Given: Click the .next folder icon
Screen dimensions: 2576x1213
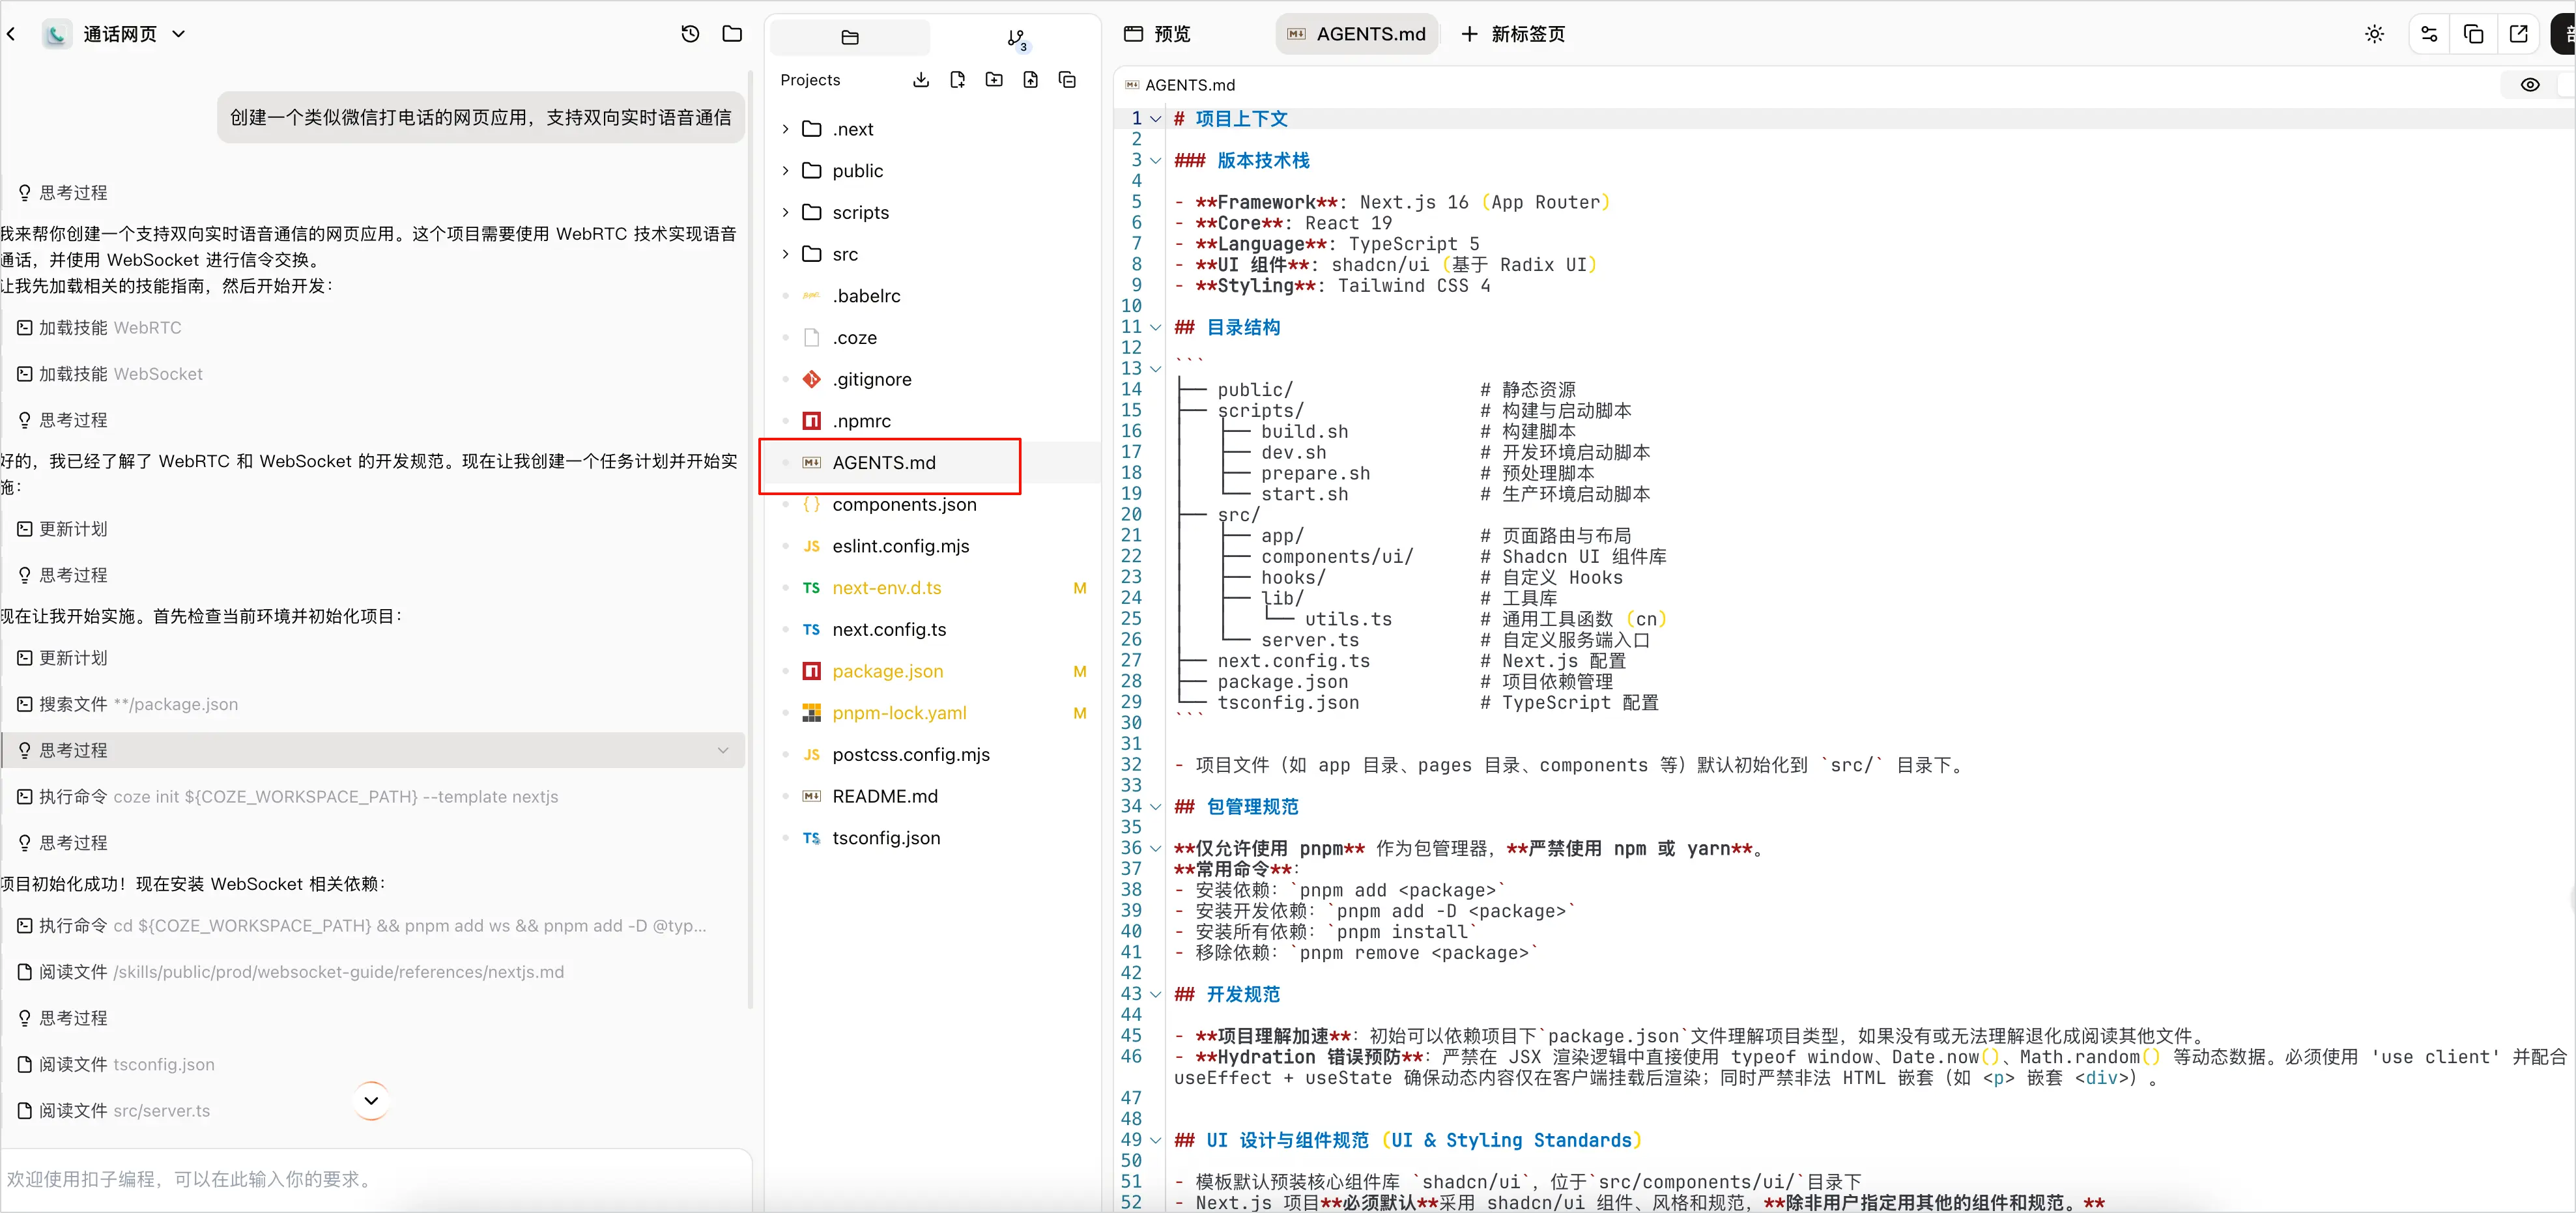Looking at the screenshot, I should pyautogui.click(x=812, y=129).
